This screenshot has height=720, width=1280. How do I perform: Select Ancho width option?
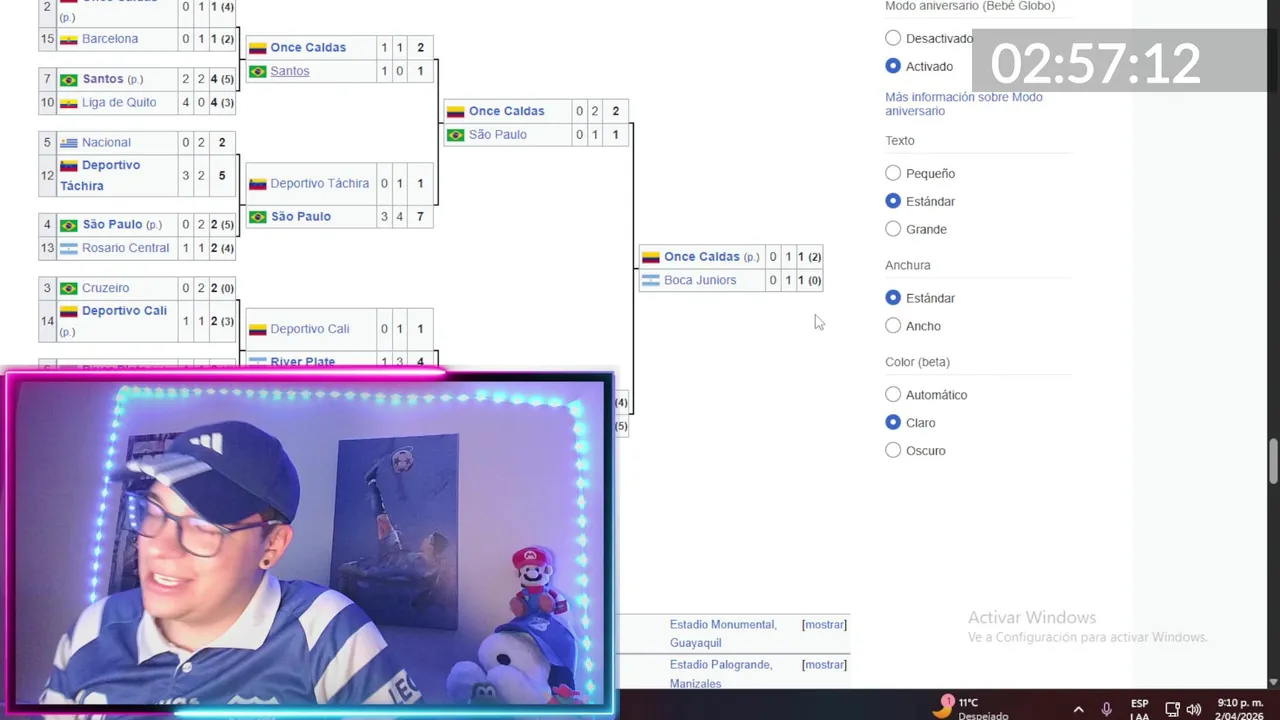(893, 326)
